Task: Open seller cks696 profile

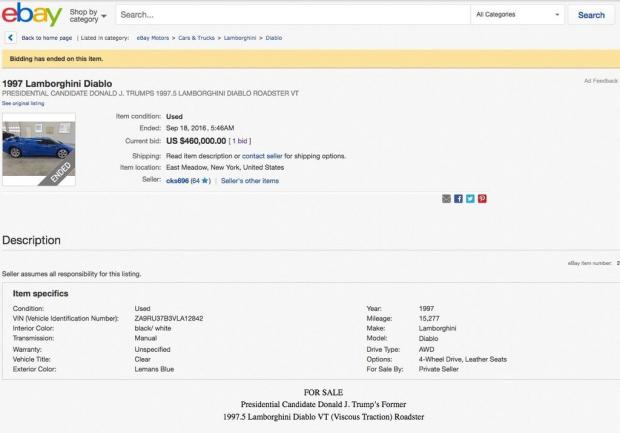Action: [177, 180]
